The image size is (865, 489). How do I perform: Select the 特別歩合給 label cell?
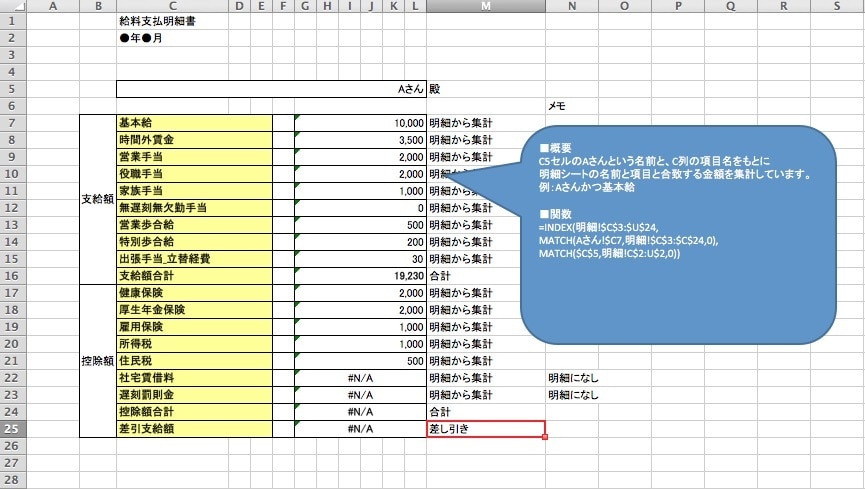pos(194,242)
